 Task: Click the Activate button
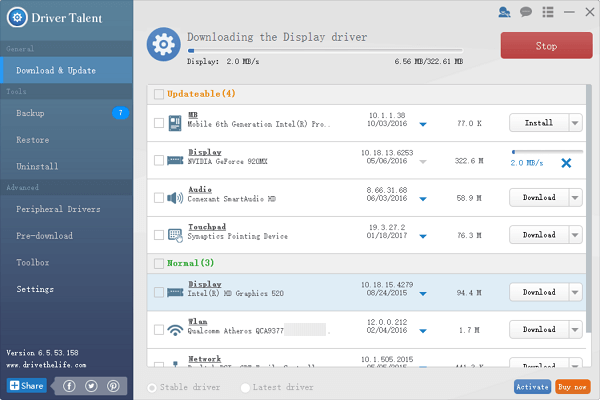532,387
